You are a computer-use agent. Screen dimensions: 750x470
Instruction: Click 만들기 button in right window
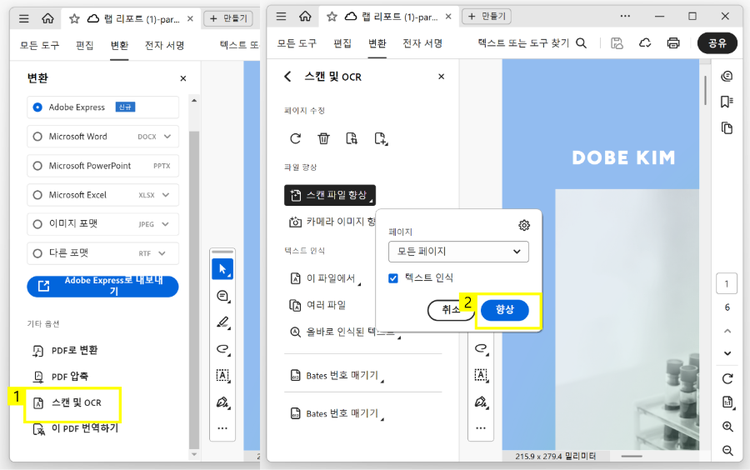click(486, 16)
